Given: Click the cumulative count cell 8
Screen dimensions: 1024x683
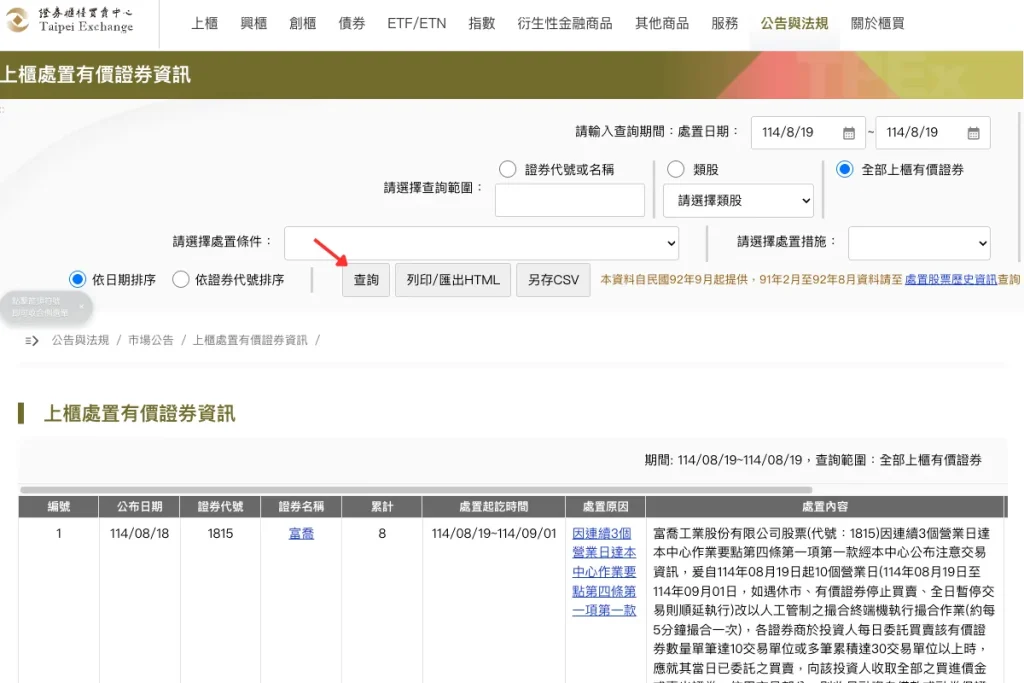Looking at the screenshot, I should click(382, 533).
